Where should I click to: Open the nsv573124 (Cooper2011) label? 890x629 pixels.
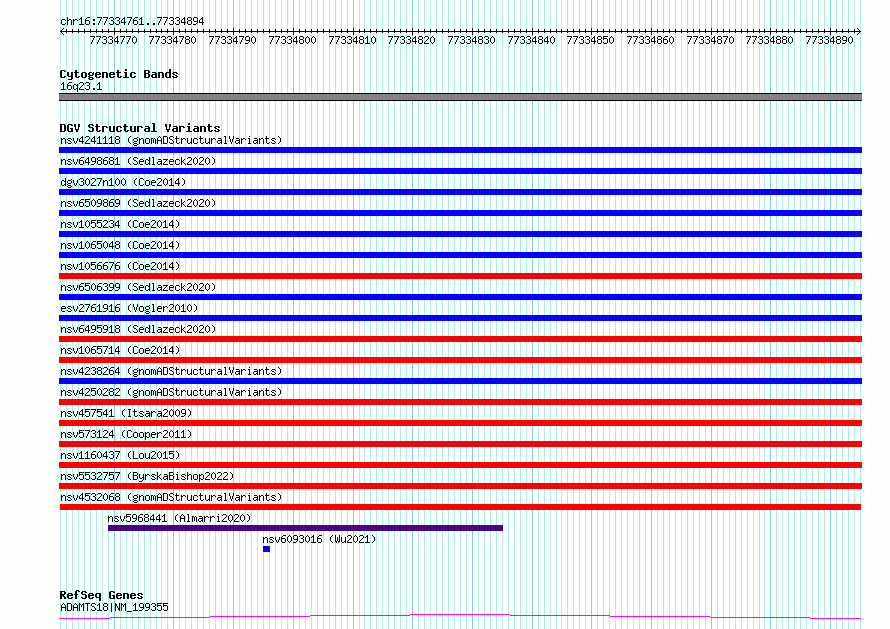click(x=126, y=434)
